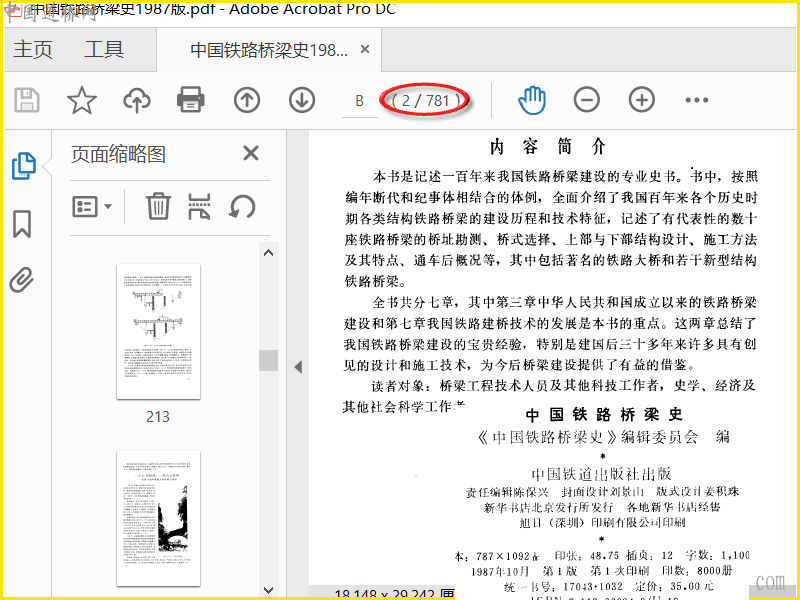Go to next page arrow

302,100
